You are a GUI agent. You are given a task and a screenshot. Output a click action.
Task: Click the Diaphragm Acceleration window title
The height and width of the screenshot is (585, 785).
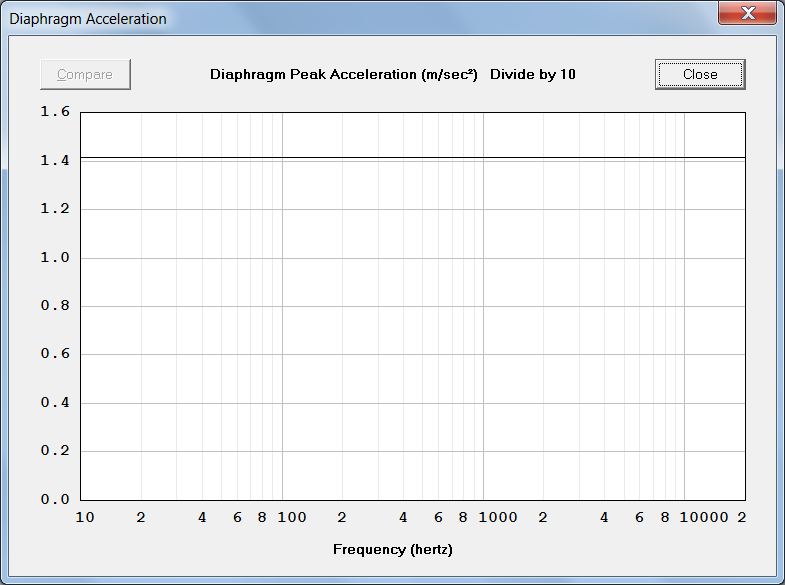click(88, 19)
